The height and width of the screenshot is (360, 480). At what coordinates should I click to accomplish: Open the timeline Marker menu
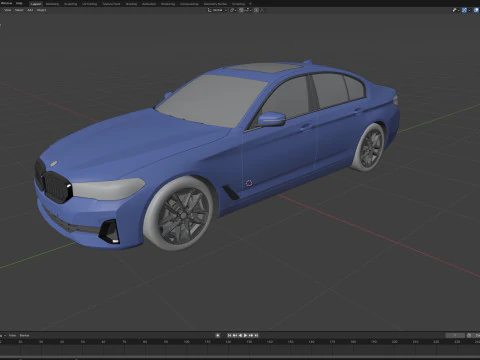coord(24,335)
